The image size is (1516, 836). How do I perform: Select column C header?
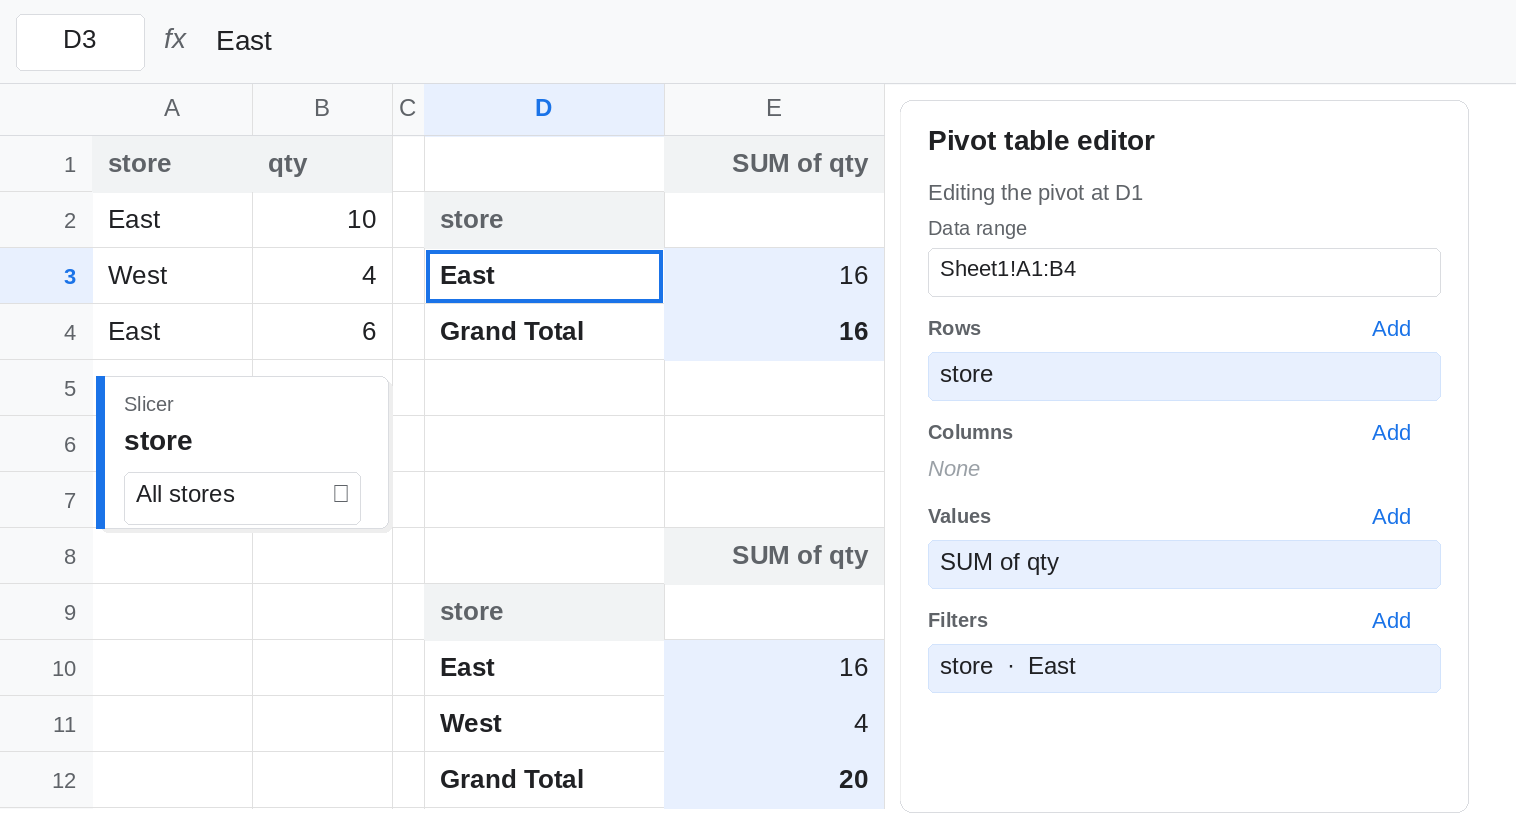[x=408, y=109]
